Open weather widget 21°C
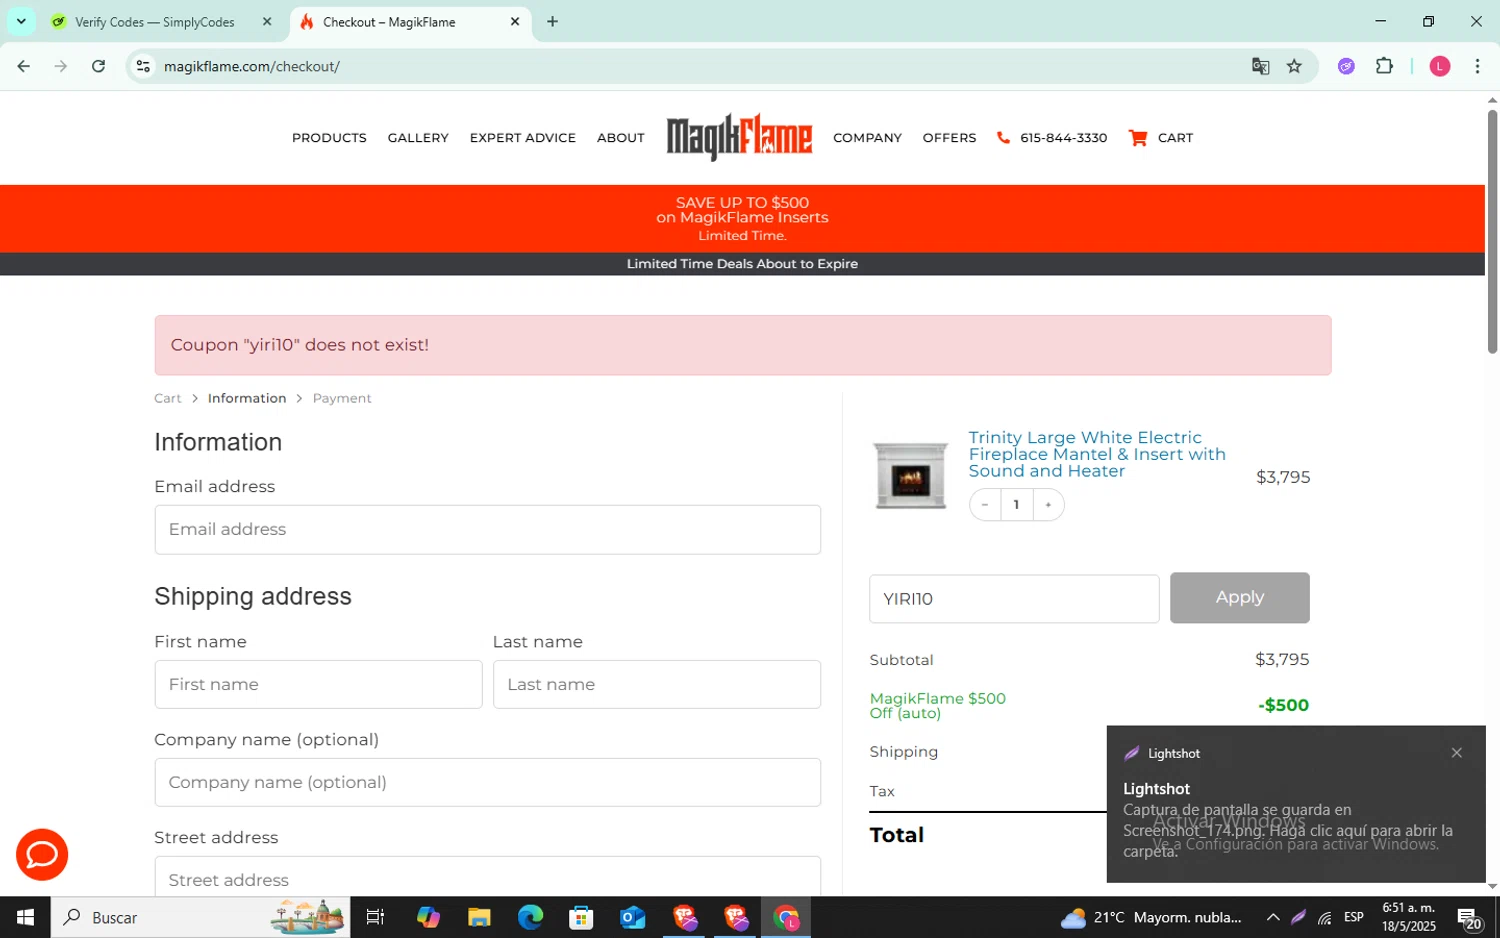 coord(1151,917)
